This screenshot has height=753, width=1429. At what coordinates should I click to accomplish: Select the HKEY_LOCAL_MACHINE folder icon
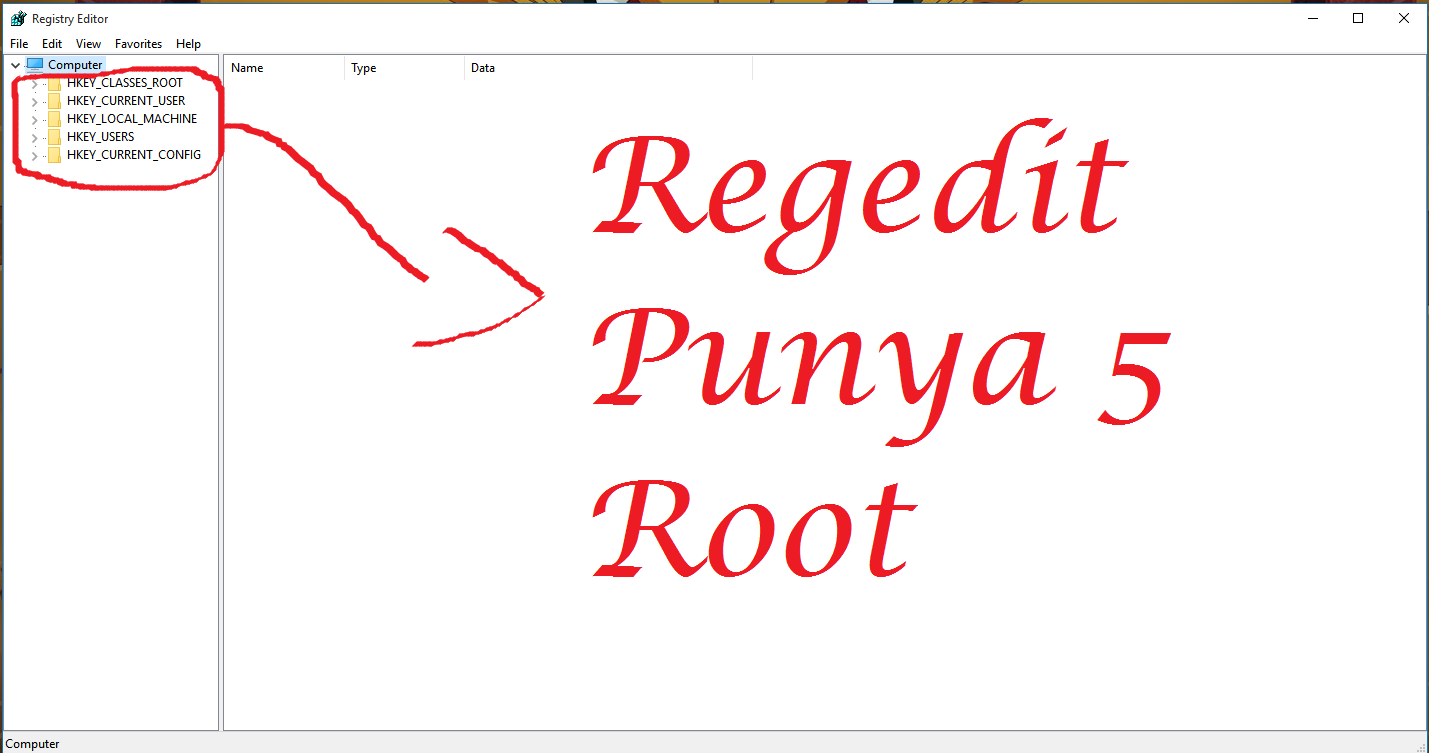coord(54,118)
